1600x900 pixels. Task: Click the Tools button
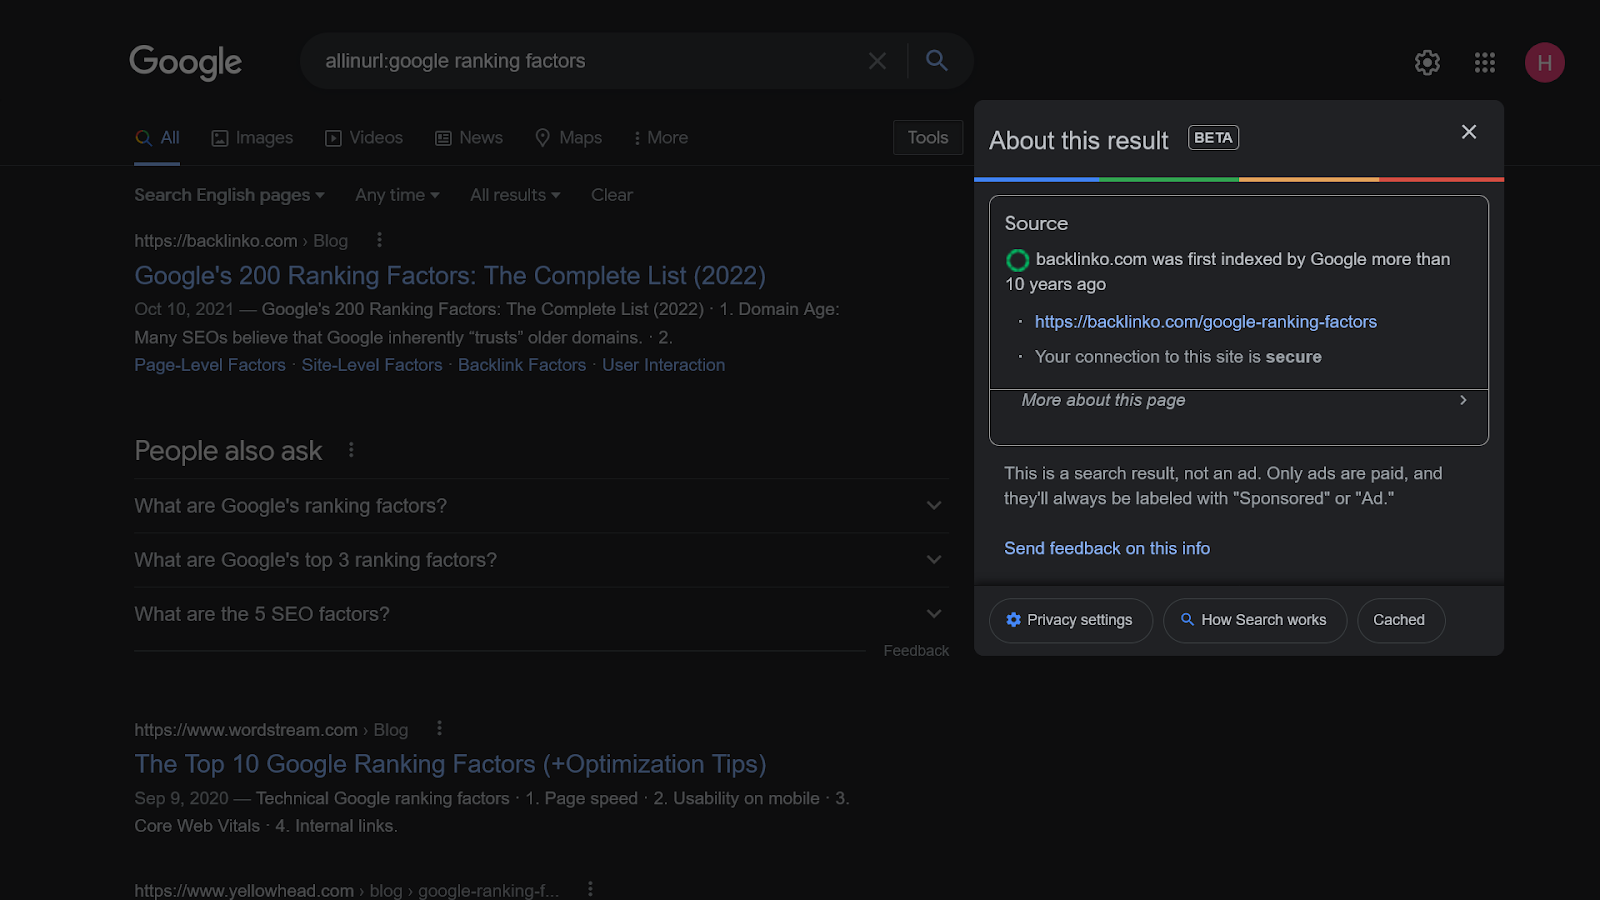927,138
